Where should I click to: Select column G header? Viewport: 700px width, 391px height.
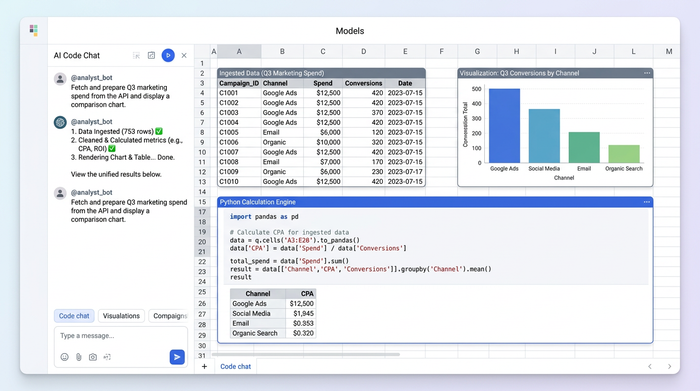[x=477, y=51]
